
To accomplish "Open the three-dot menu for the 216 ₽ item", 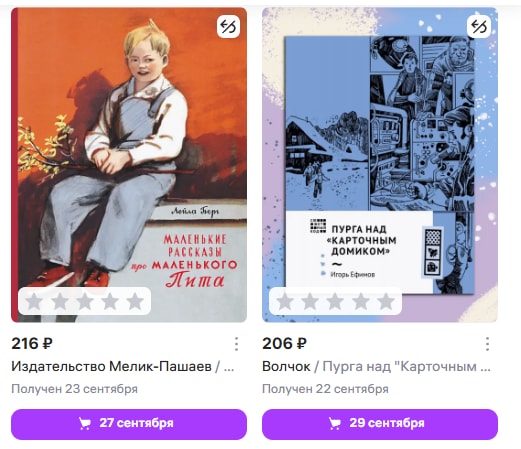I will tap(236, 344).
